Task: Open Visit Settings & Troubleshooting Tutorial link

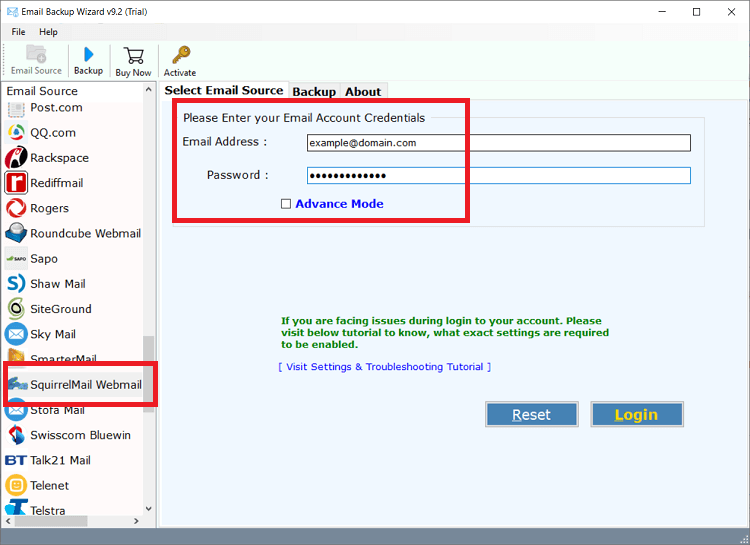Action: point(385,367)
